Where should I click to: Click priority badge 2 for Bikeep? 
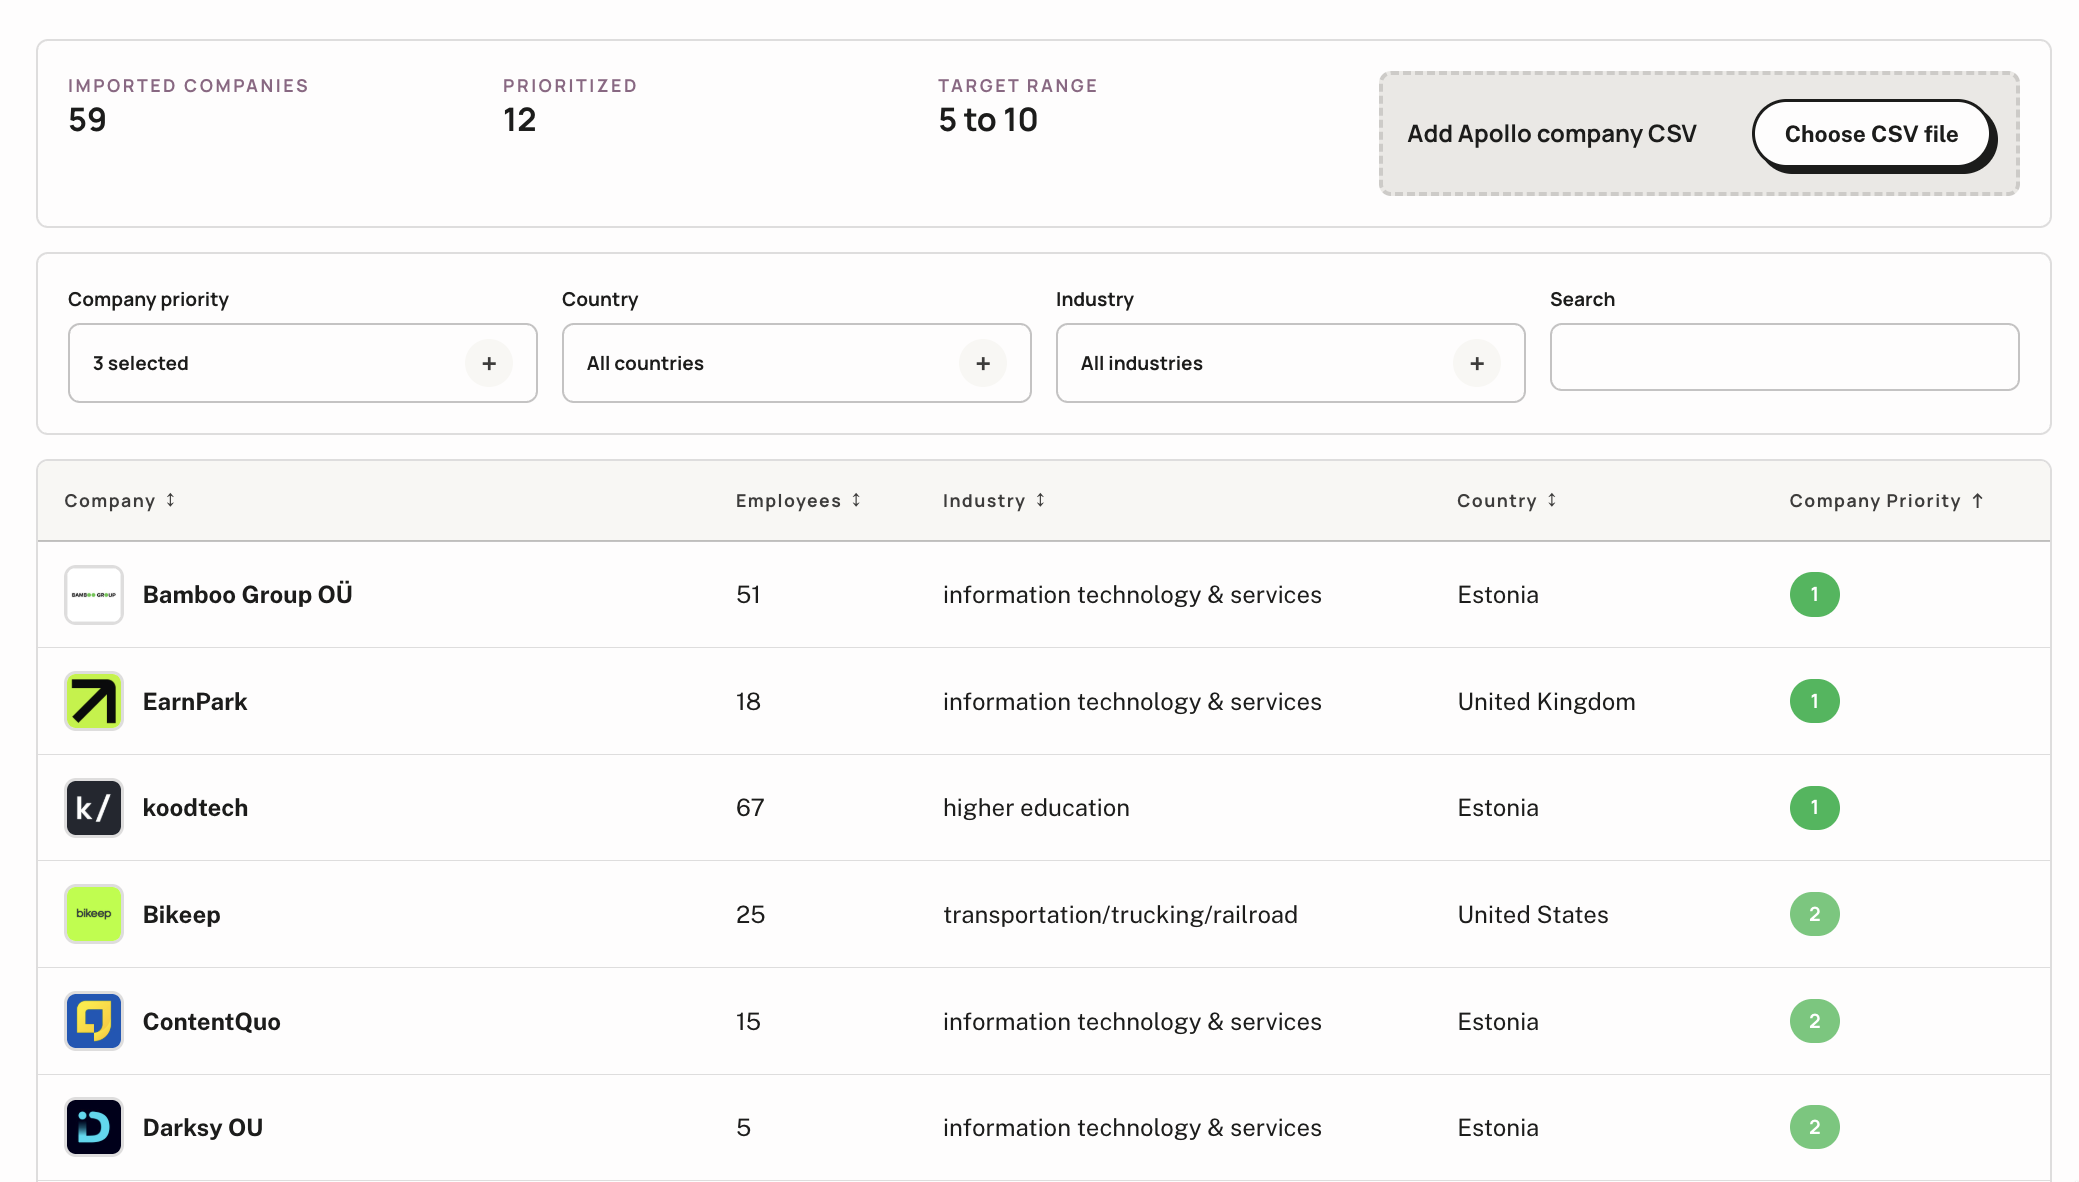1815,914
